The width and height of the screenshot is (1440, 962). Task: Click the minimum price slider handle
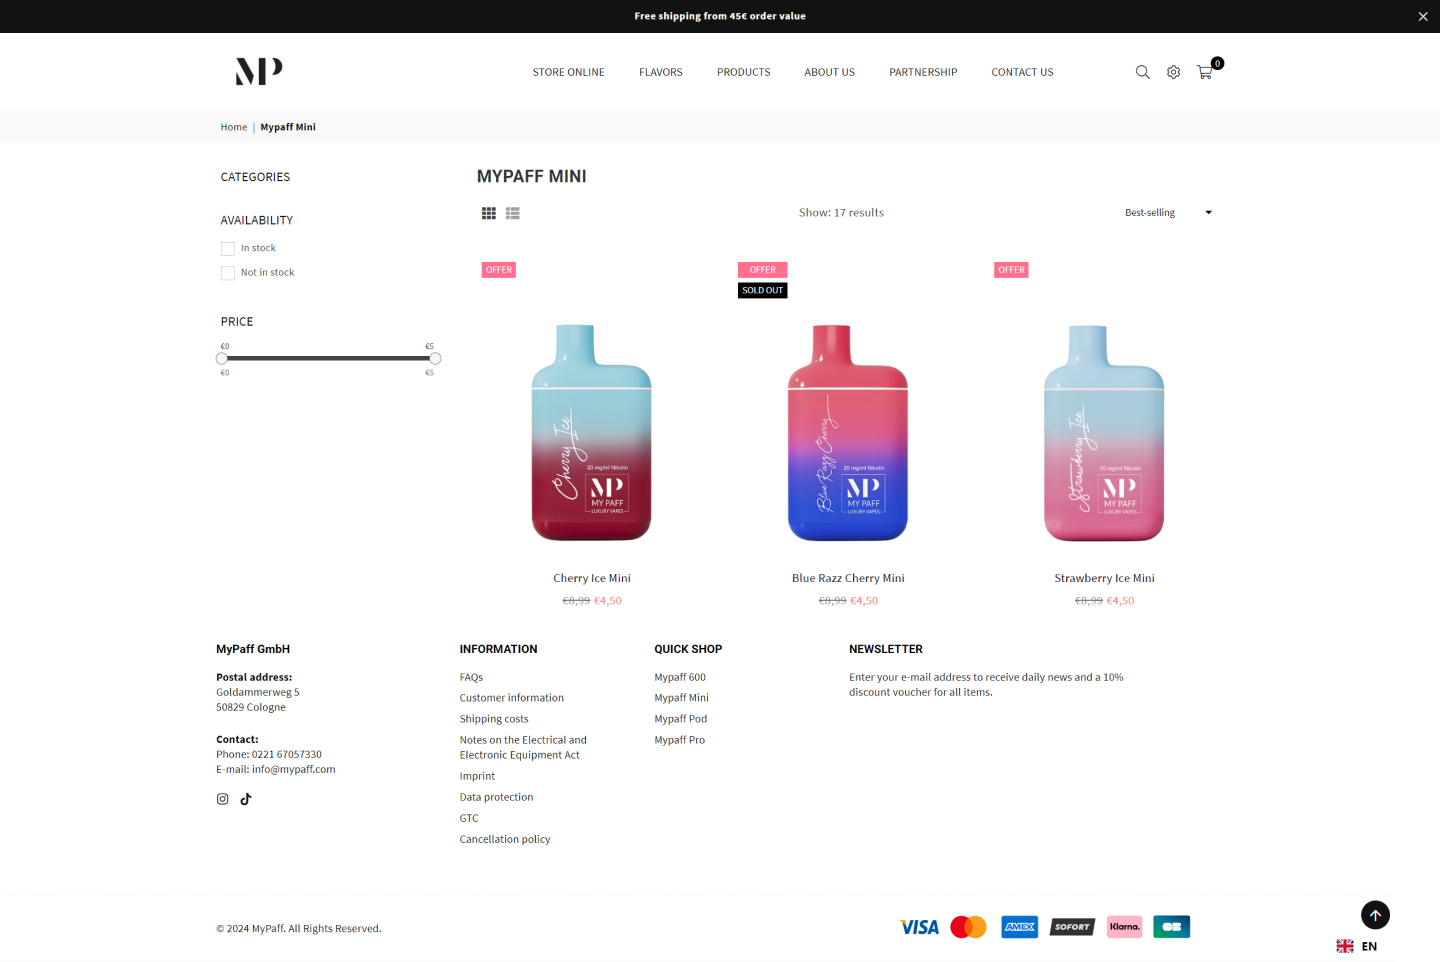[222, 358]
